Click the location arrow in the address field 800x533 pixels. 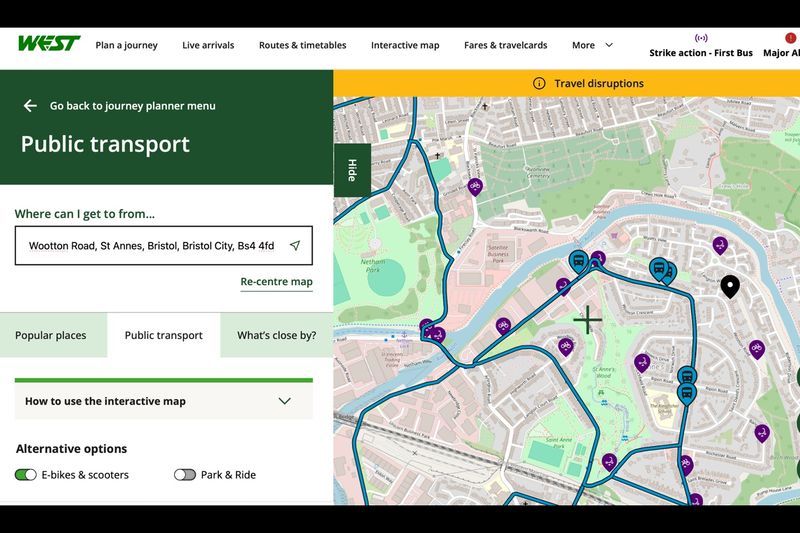coord(295,246)
